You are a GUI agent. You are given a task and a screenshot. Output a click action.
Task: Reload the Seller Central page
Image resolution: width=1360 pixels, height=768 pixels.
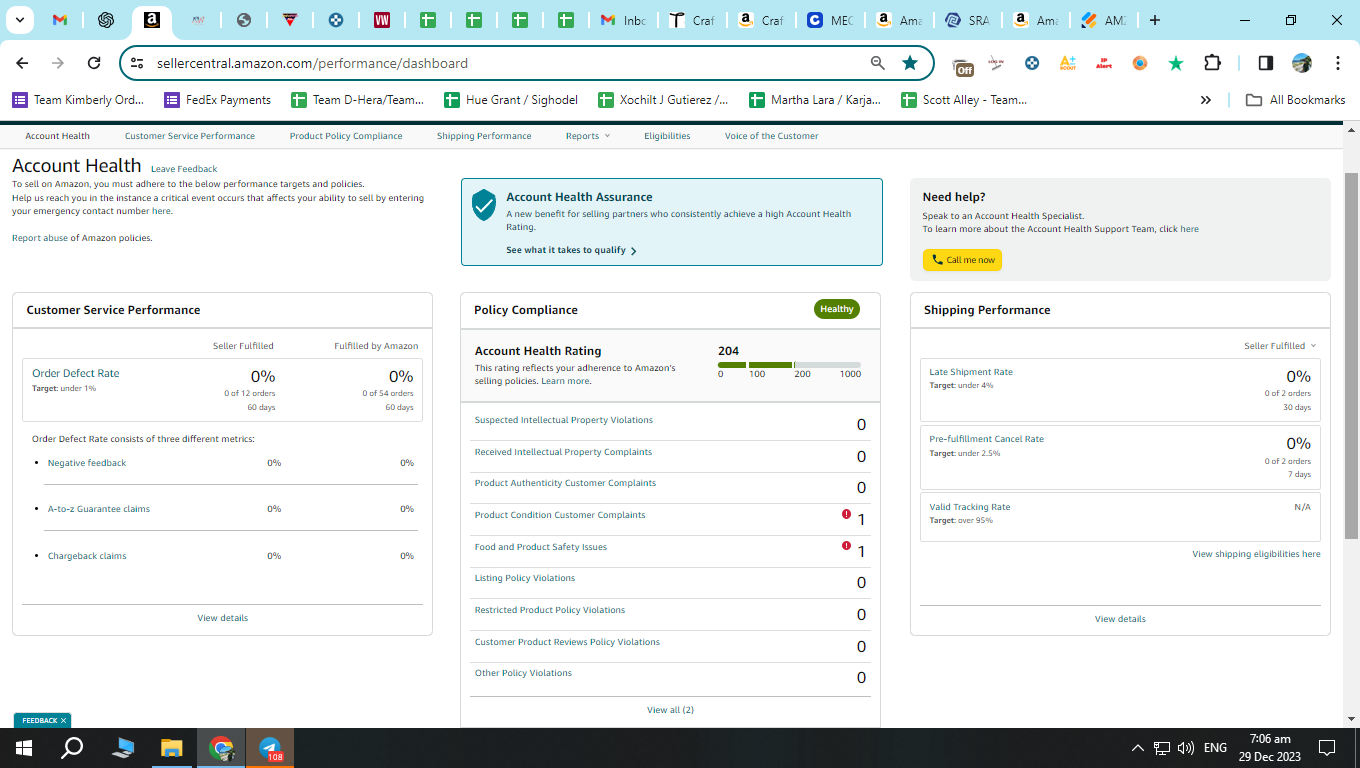point(94,63)
